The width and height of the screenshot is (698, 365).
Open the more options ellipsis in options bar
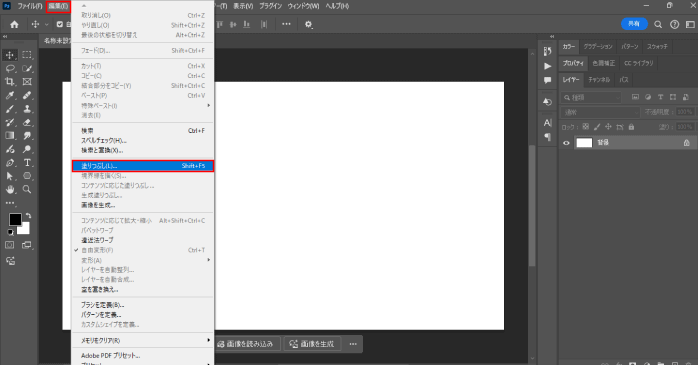286,24
